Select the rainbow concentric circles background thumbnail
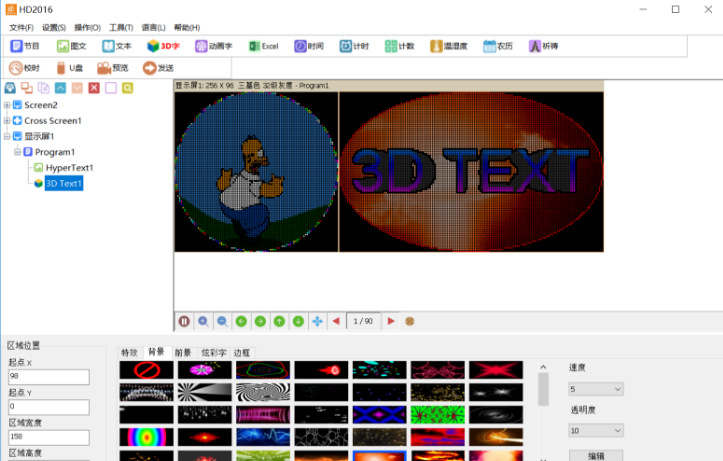Image resolution: width=723 pixels, height=461 pixels. point(147,437)
